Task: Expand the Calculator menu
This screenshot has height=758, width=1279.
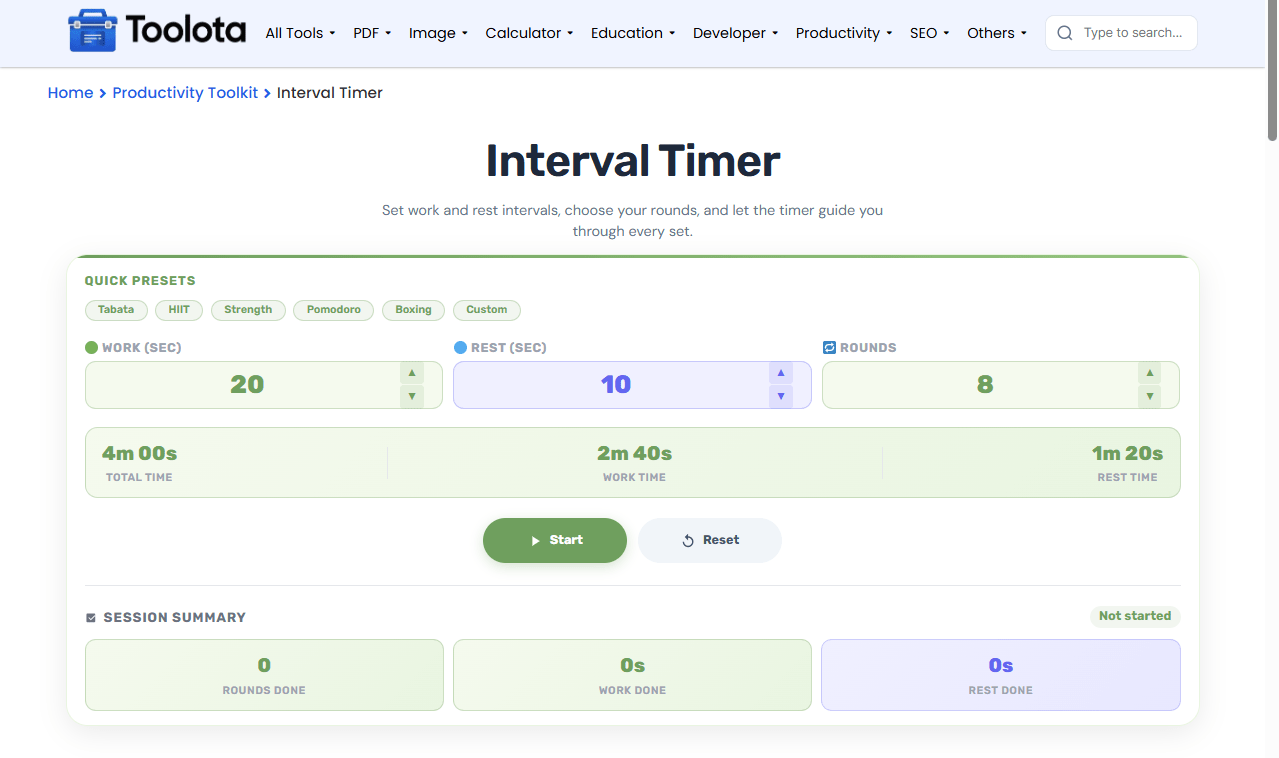Action: click(x=529, y=33)
